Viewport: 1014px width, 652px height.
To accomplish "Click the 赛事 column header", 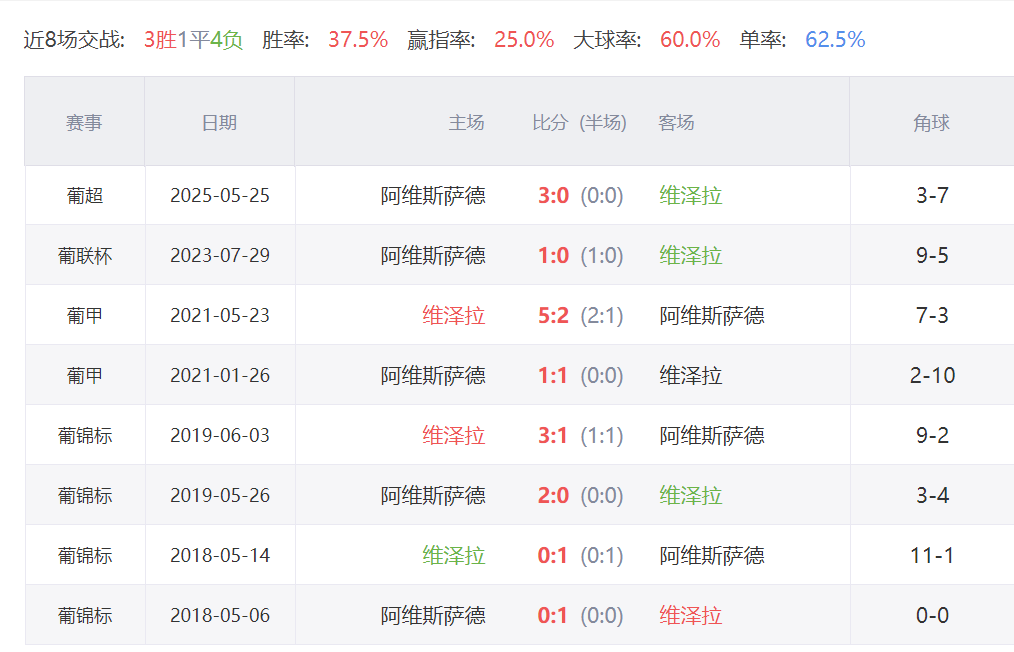I will click(x=84, y=122).
